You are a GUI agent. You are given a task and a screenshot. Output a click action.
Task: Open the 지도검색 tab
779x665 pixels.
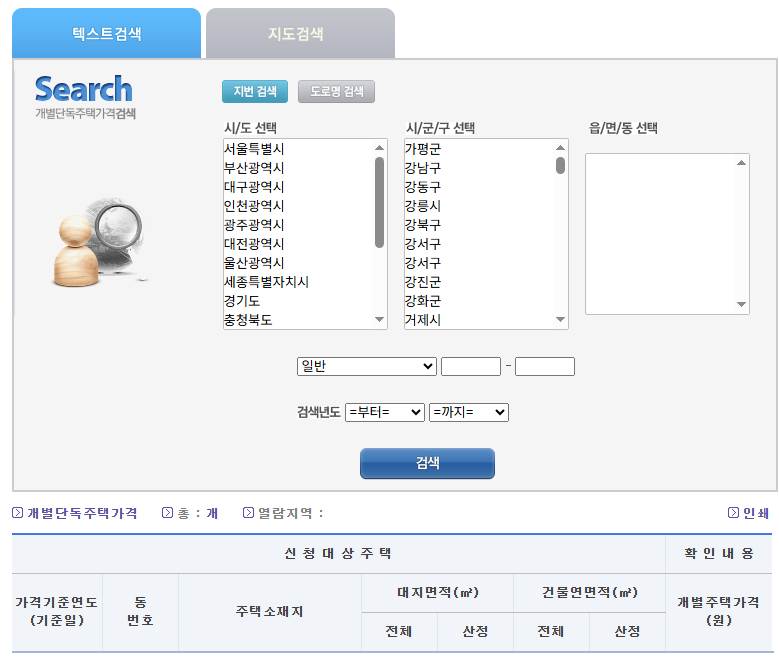[x=300, y=33]
